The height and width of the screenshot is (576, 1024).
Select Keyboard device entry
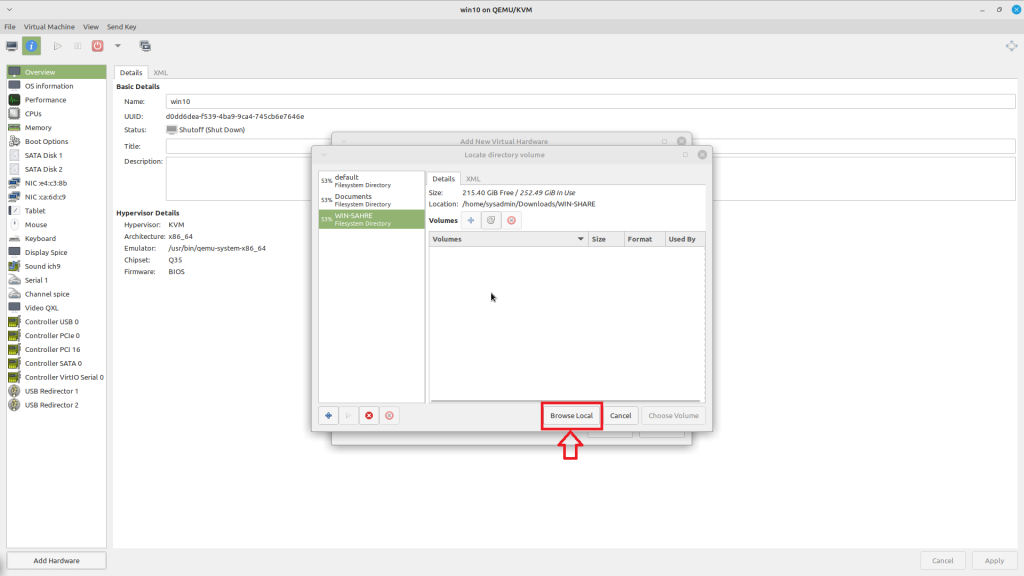56,238
